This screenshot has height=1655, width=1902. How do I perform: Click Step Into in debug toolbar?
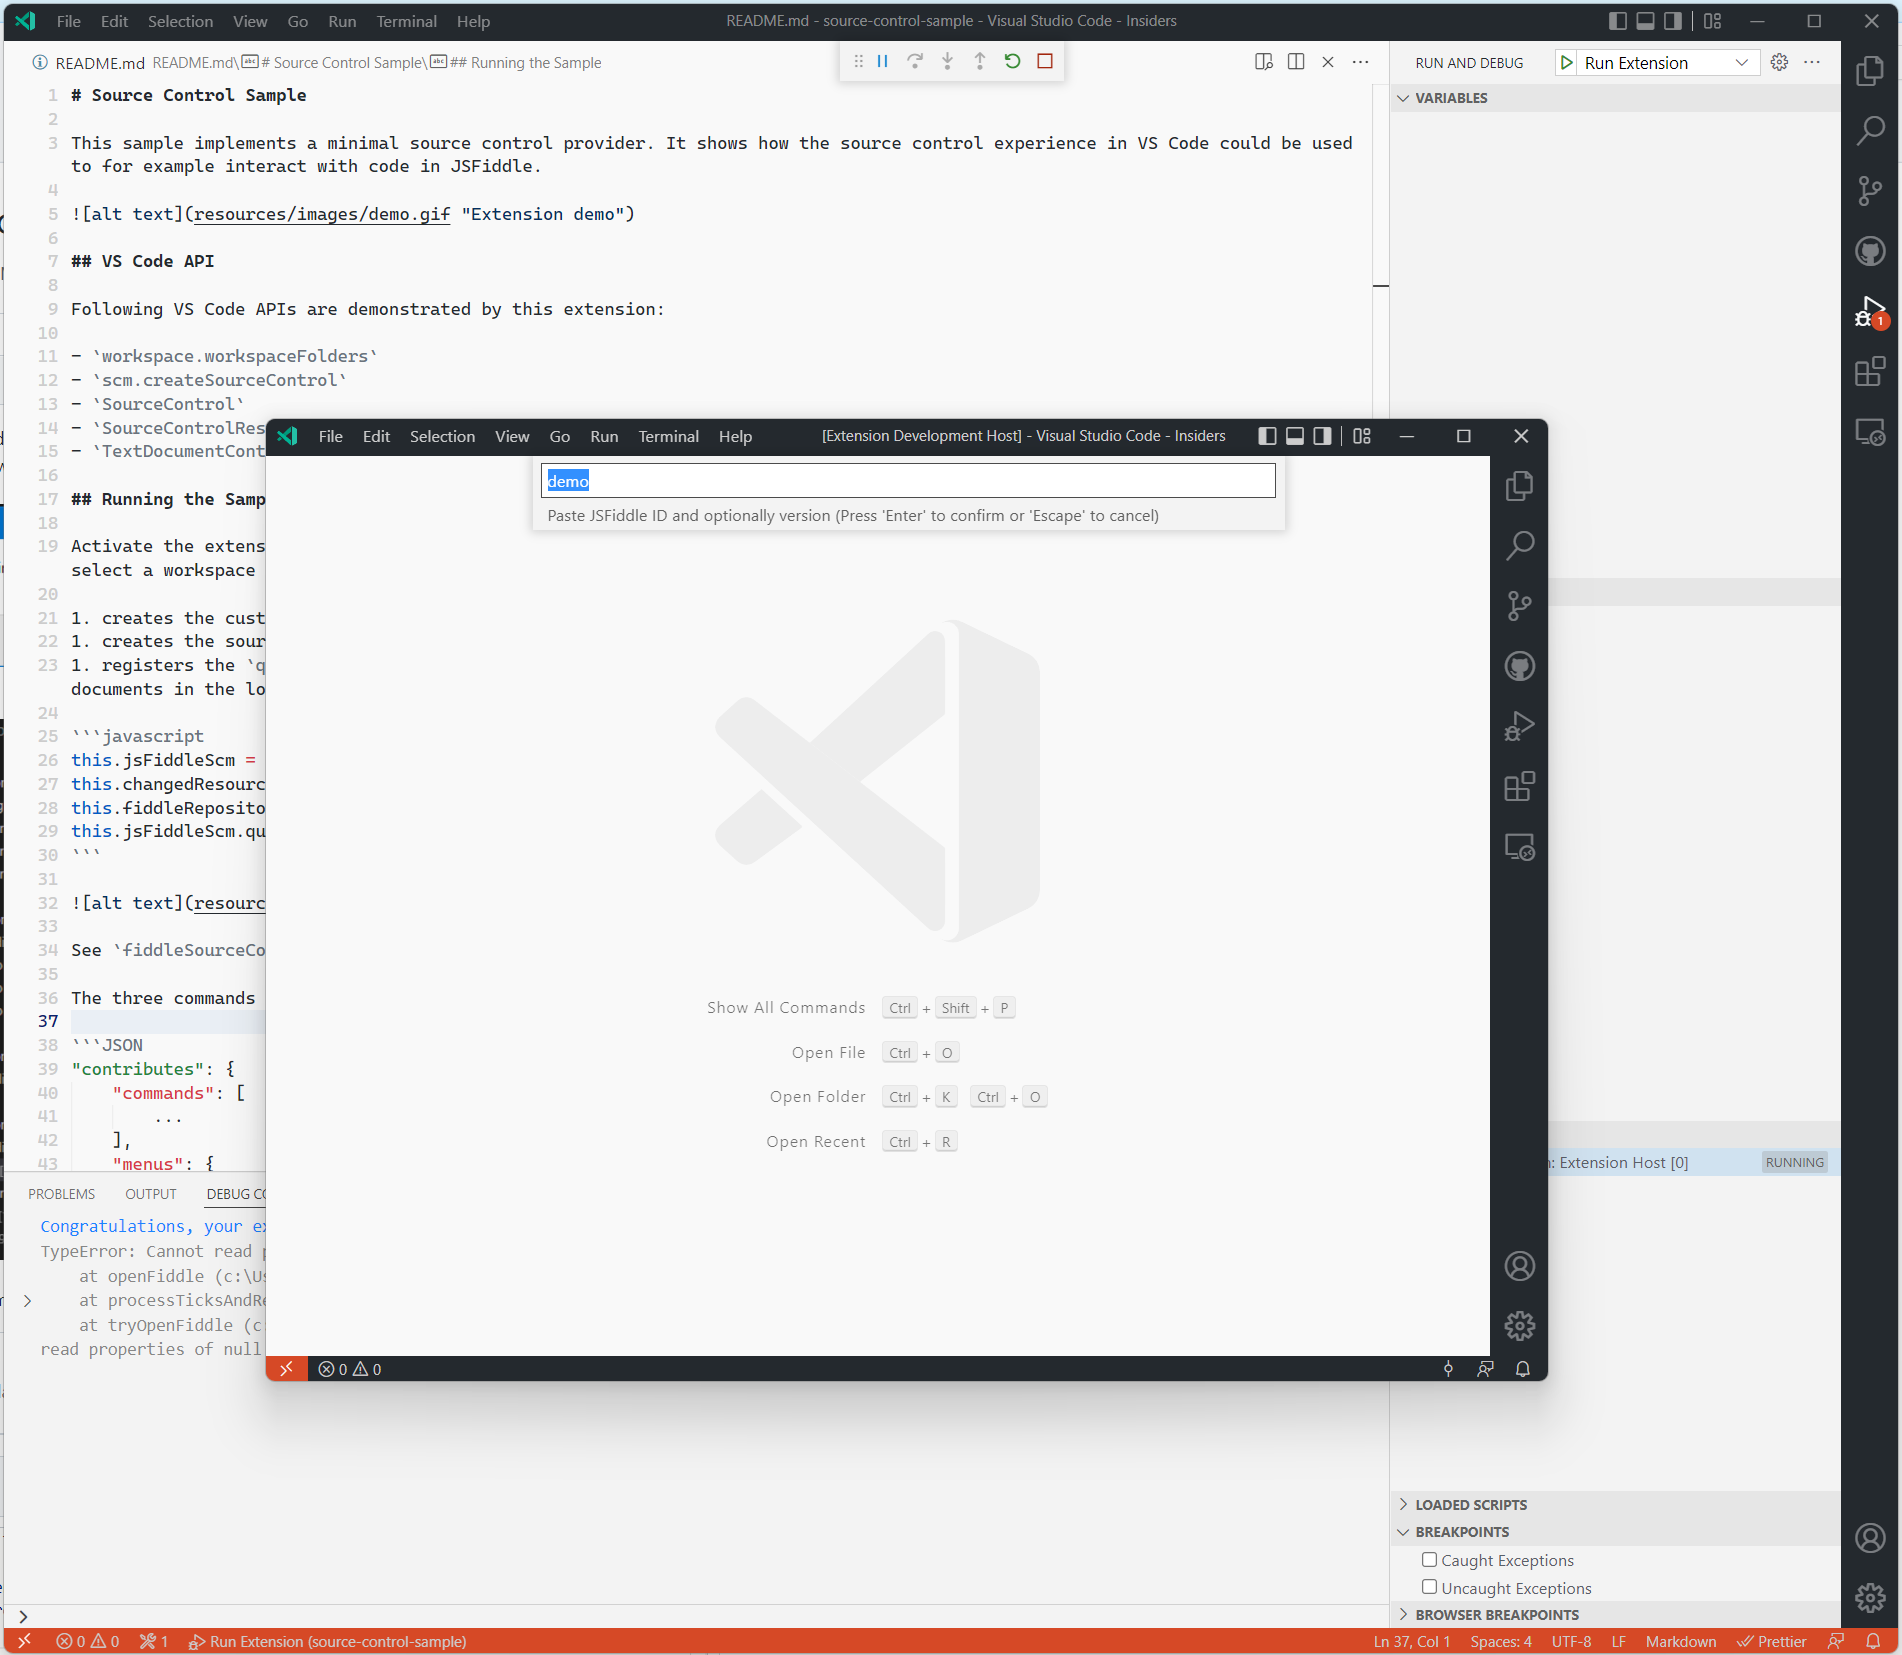click(947, 61)
